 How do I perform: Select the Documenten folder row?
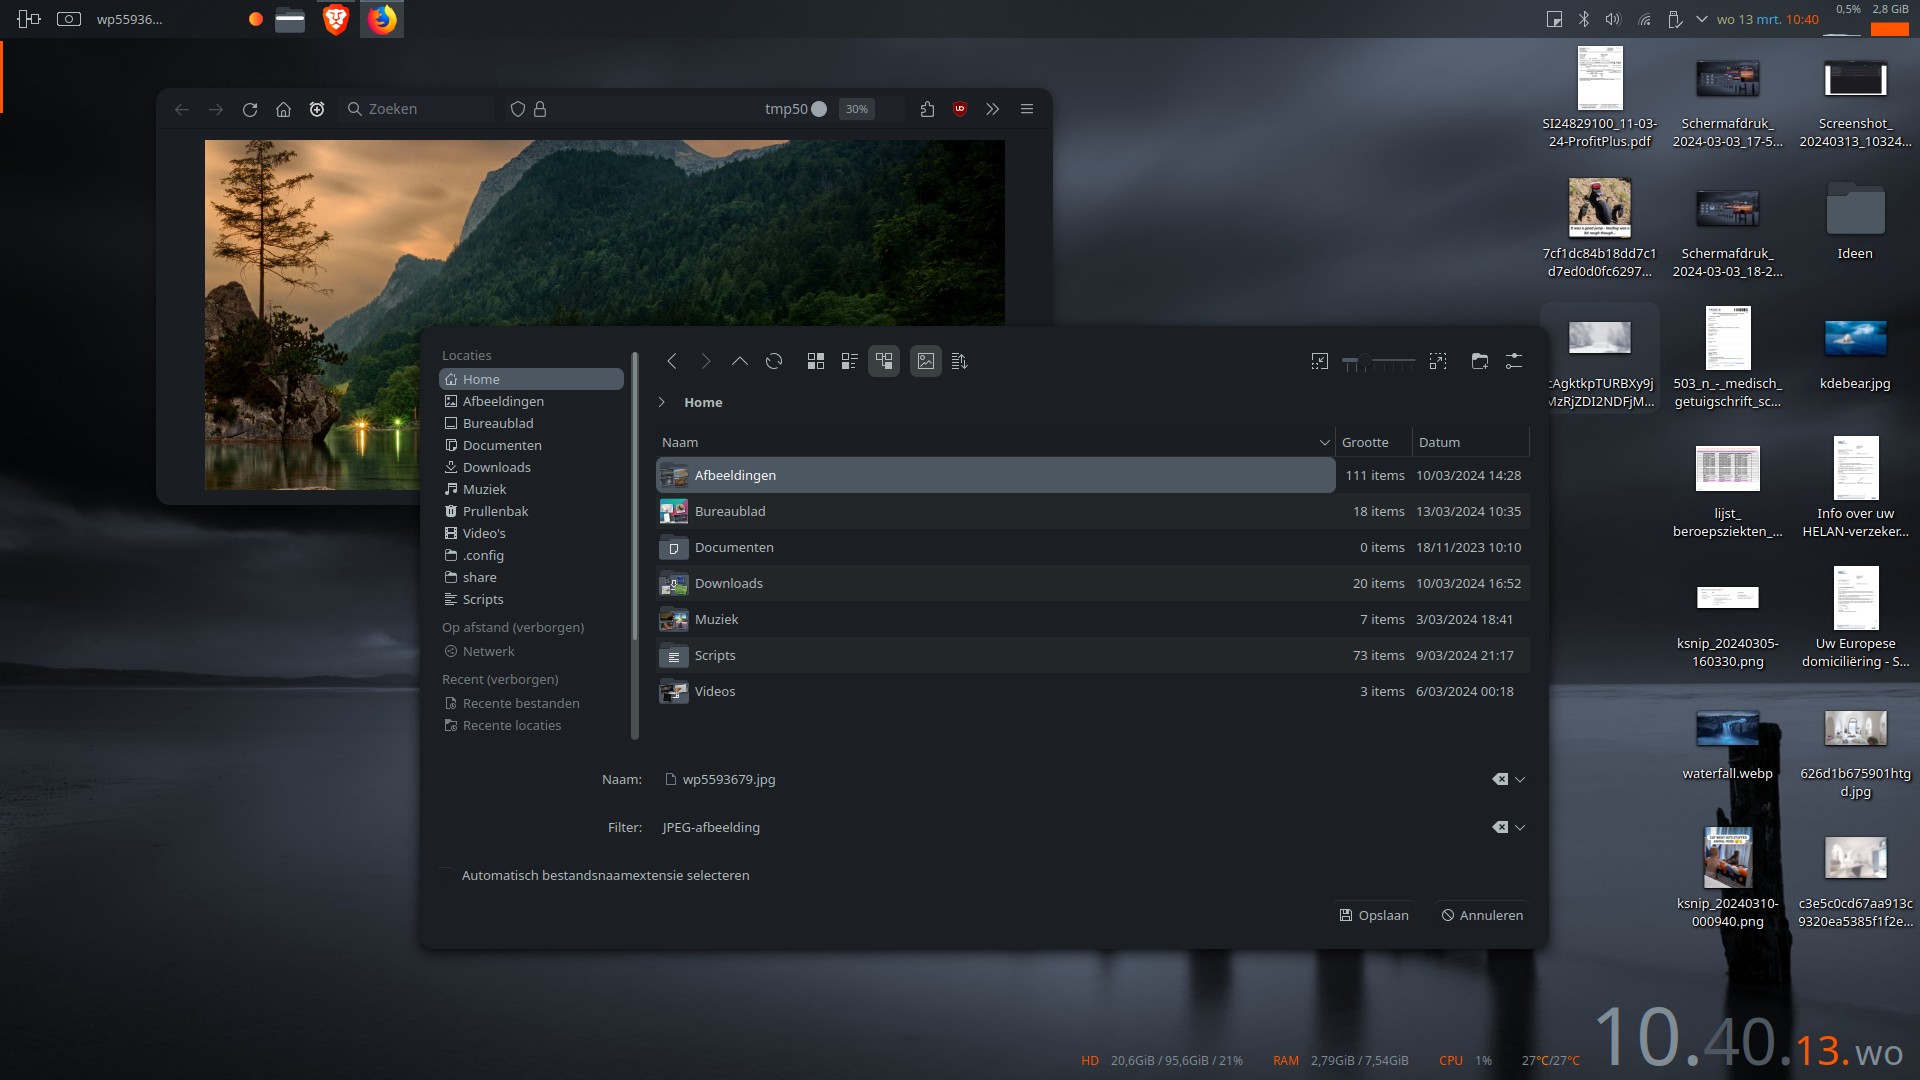[1092, 547]
